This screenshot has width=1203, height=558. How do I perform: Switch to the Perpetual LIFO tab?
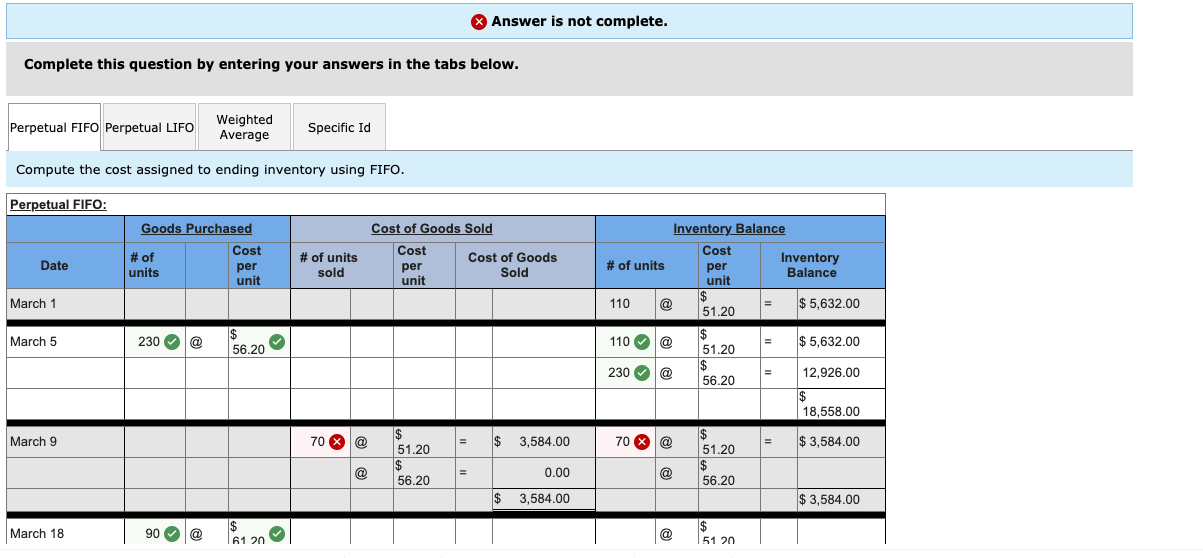pos(149,127)
